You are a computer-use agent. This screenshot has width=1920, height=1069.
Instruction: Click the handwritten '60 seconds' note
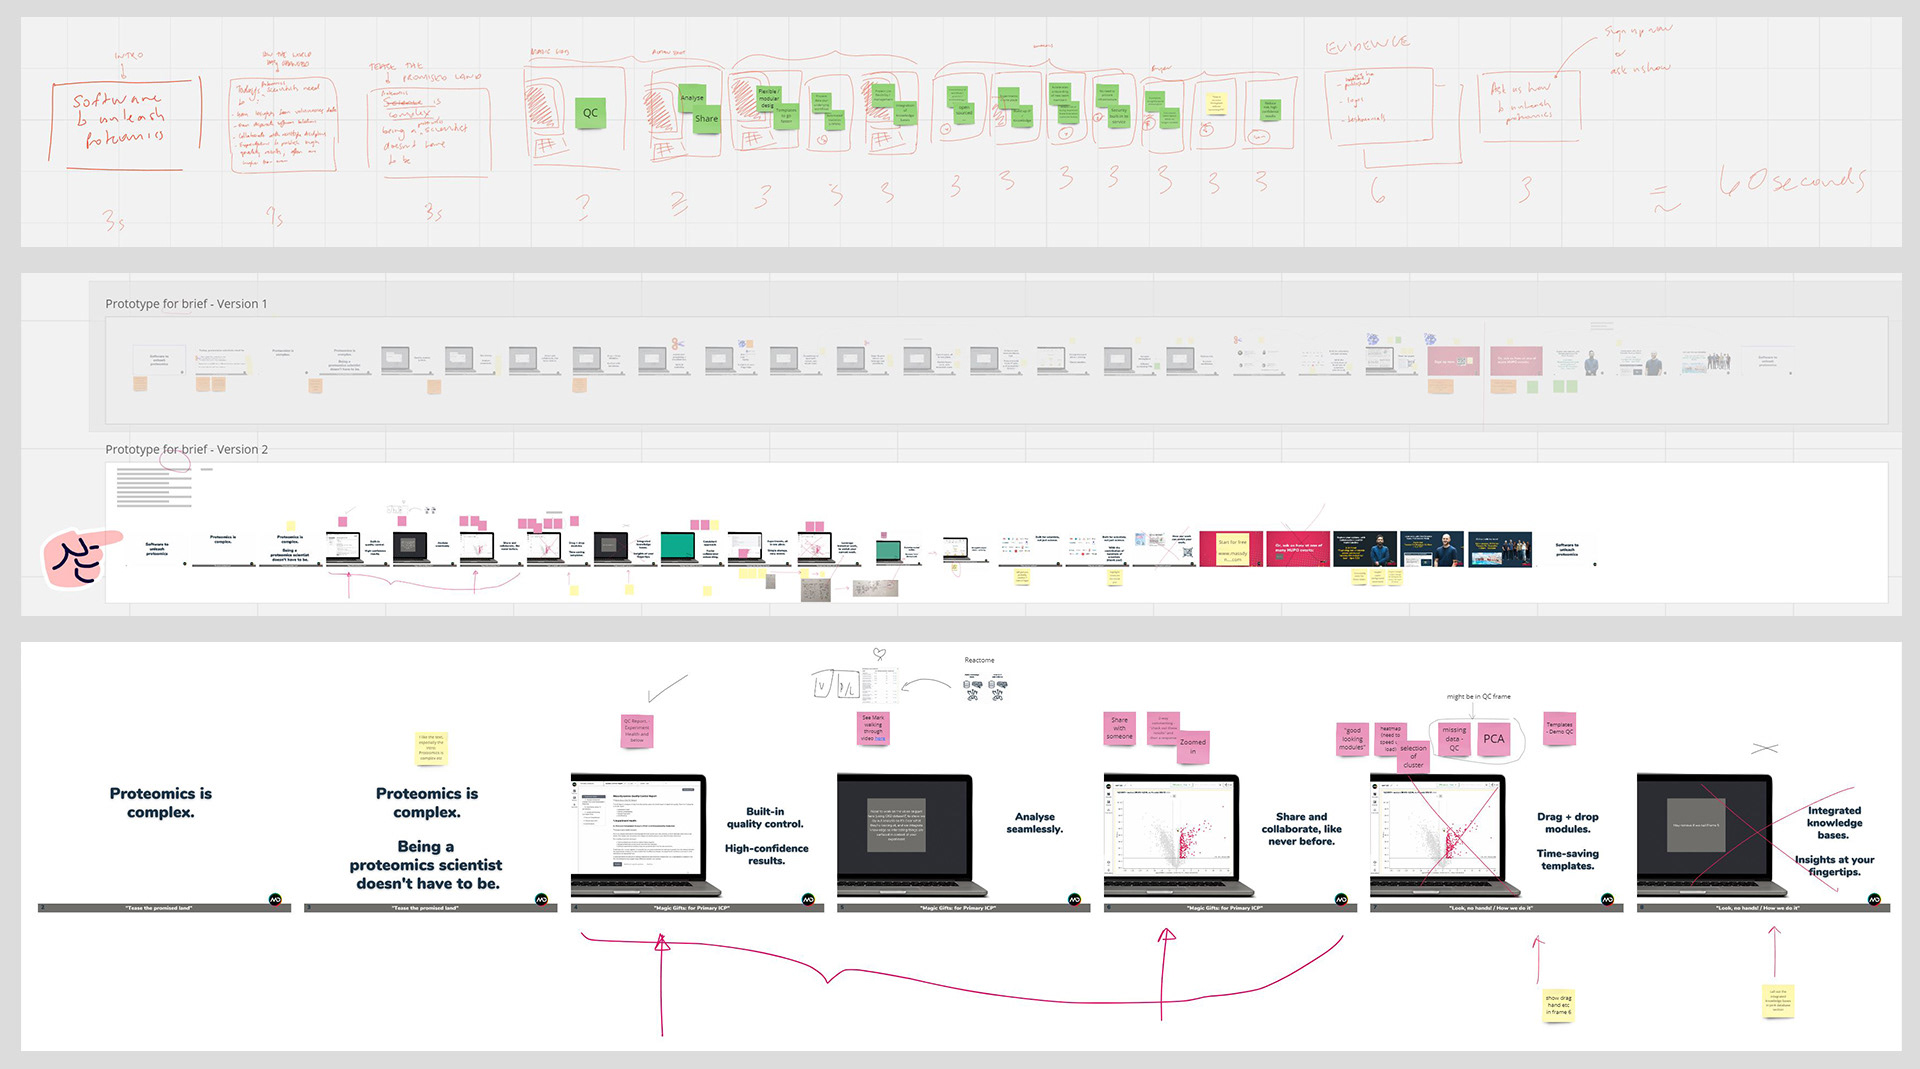[x=1792, y=181]
